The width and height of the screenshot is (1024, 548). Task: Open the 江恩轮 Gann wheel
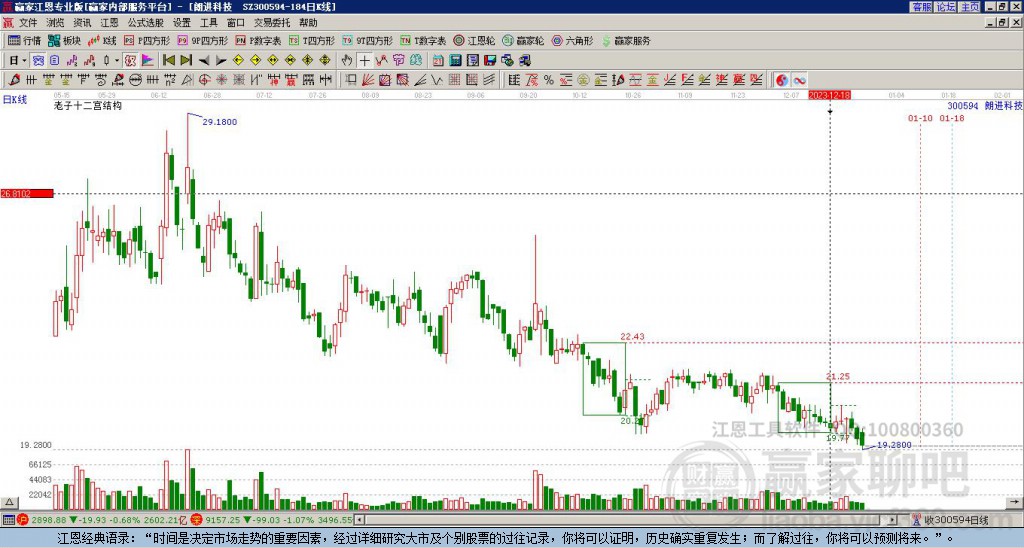pos(474,40)
